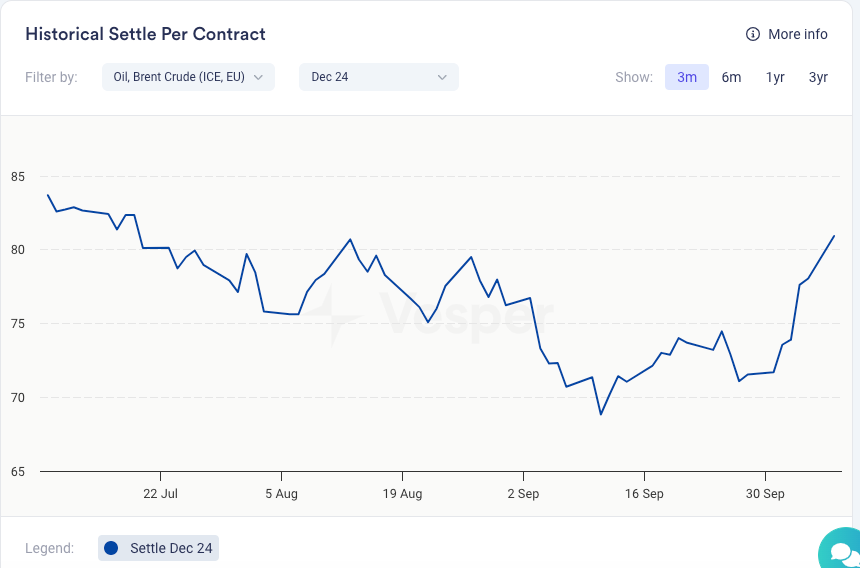Click the chevron beside Oil, Brent Crude

[258, 77]
